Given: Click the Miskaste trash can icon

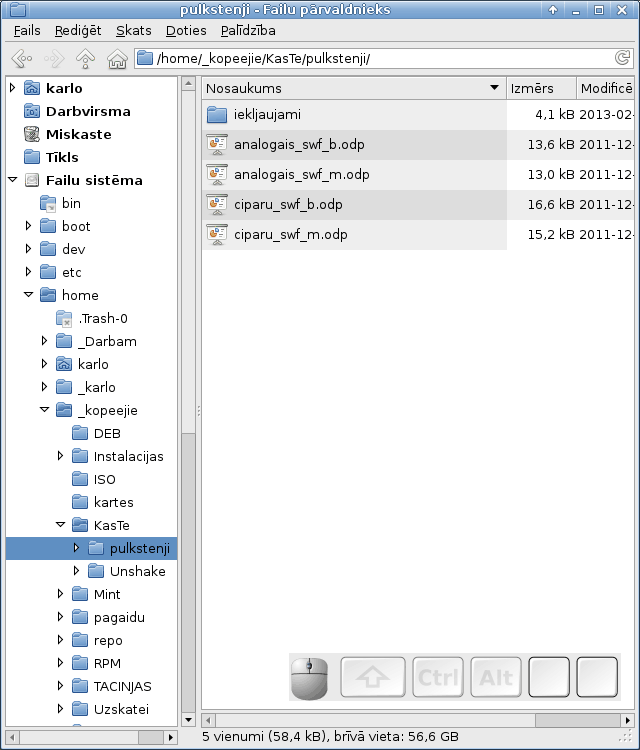Looking at the screenshot, I should (32, 134).
